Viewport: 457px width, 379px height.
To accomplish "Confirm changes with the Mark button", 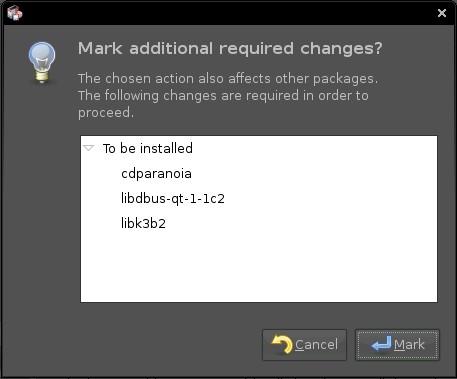I will click(x=397, y=345).
